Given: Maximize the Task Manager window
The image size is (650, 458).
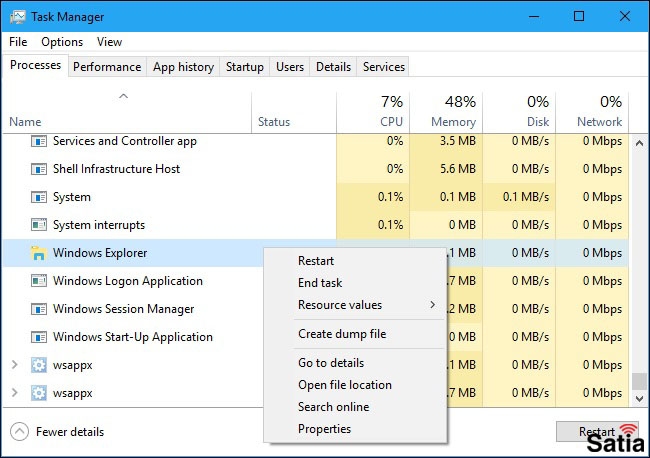Looking at the screenshot, I should pos(579,17).
